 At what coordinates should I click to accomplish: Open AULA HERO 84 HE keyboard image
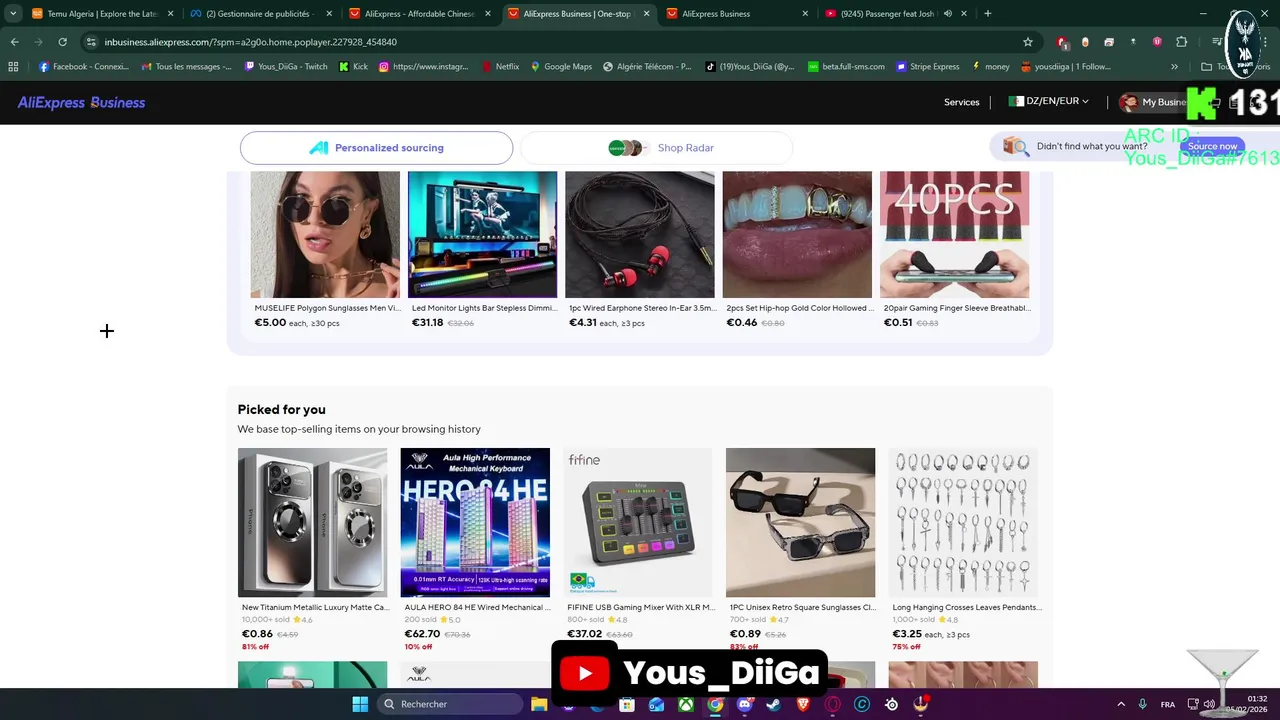[475, 522]
